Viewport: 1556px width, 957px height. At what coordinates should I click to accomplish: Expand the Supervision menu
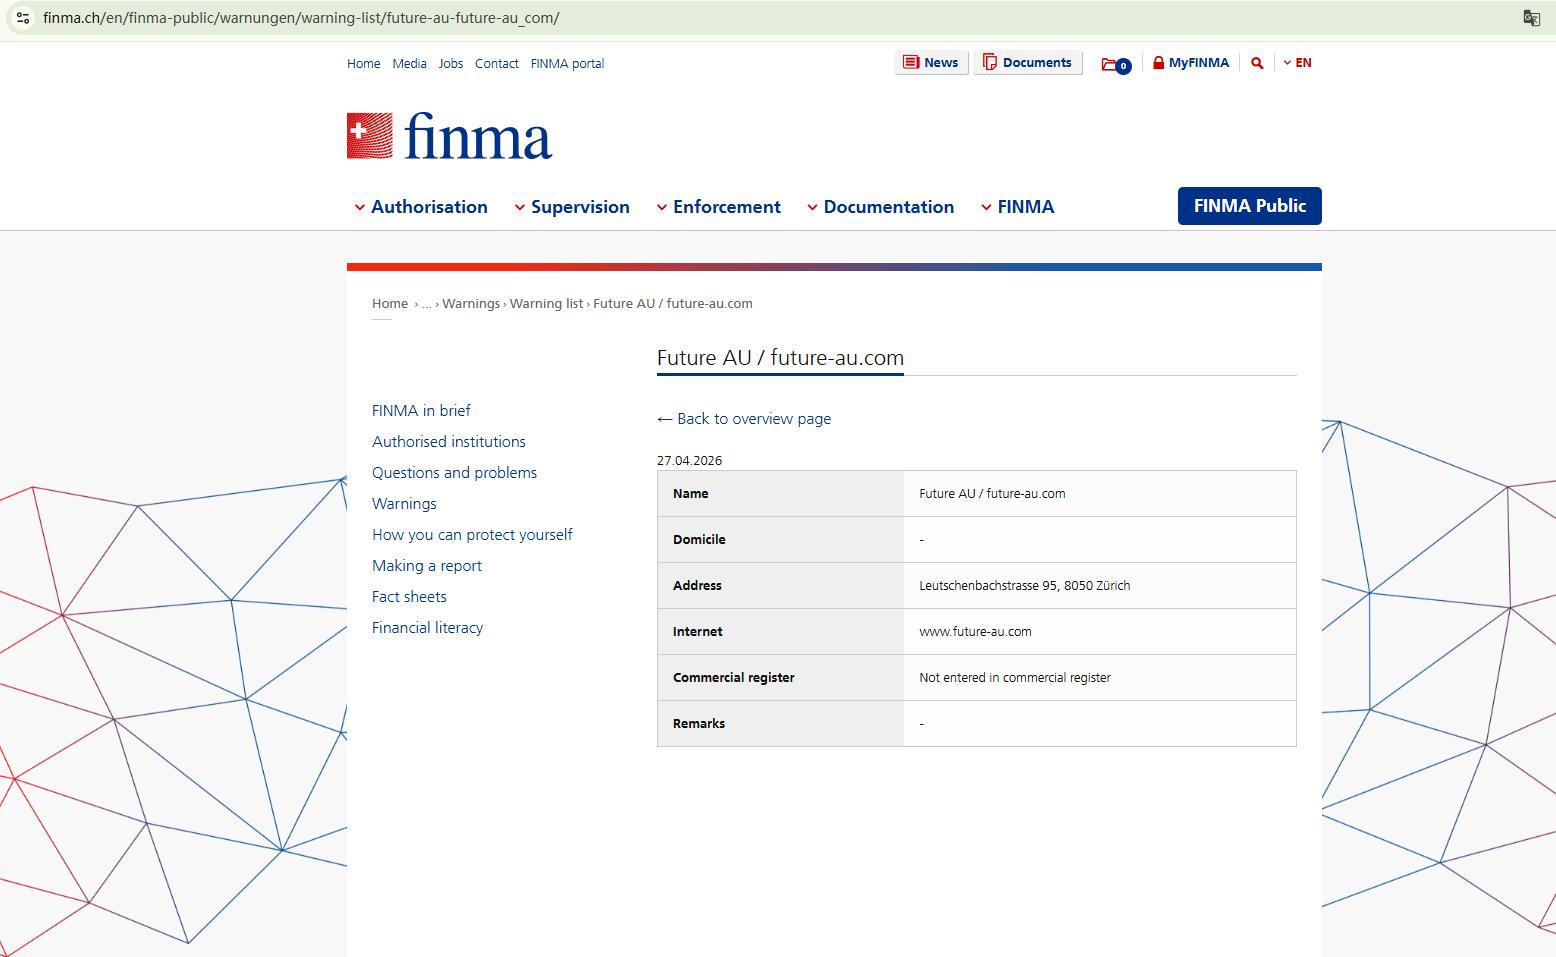point(572,207)
